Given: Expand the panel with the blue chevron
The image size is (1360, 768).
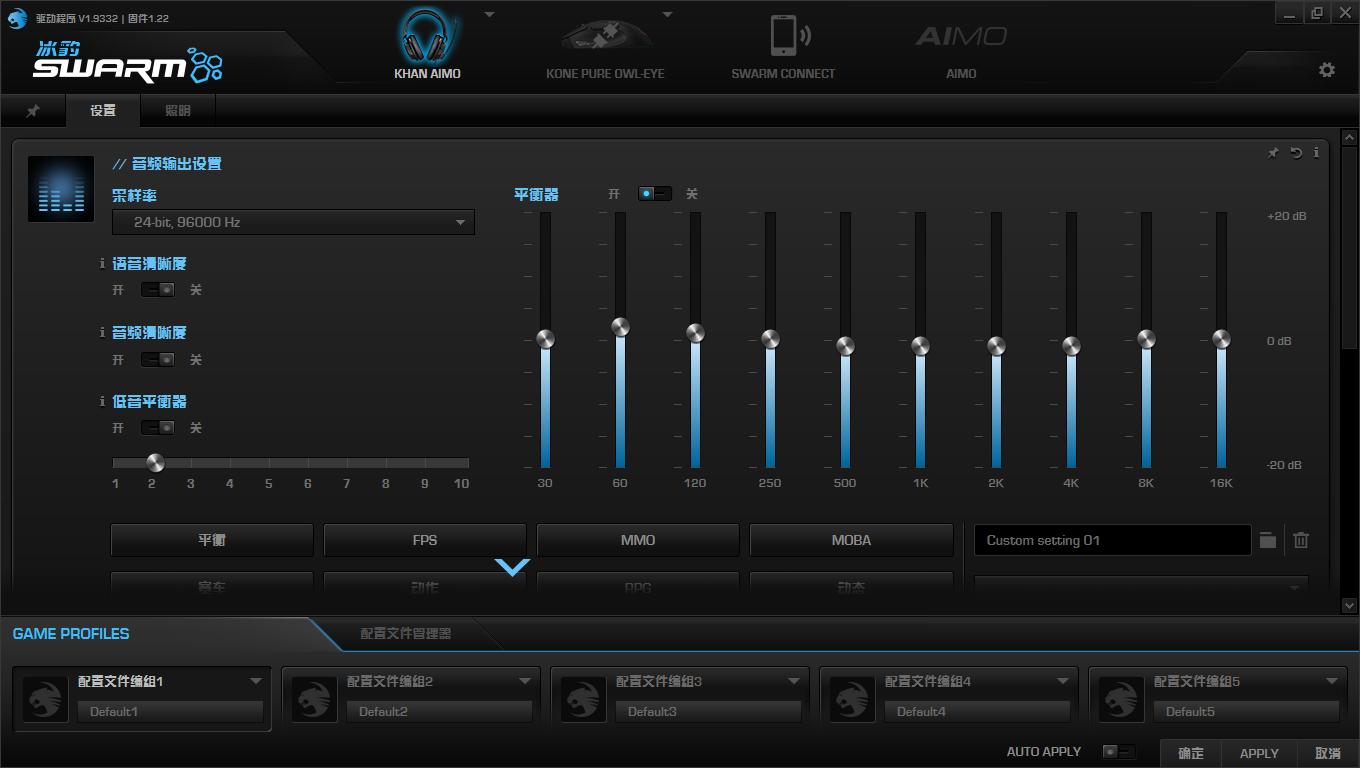Looking at the screenshot, I should [512, 568].
